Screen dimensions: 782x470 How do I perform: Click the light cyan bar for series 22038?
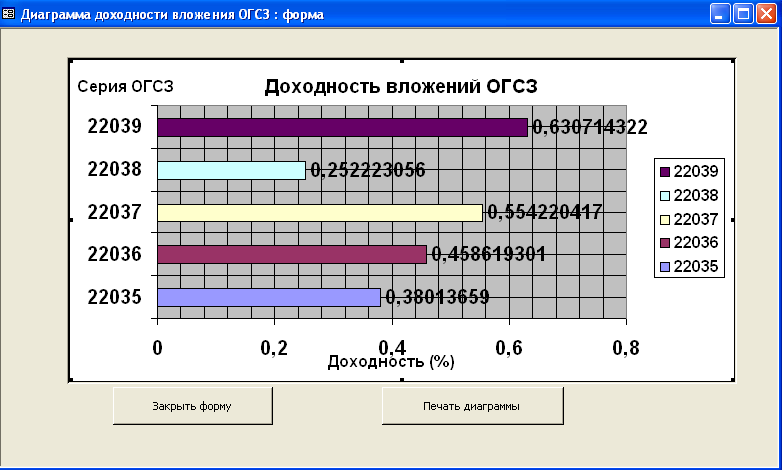pyautogui.click(x=231, y=170)
